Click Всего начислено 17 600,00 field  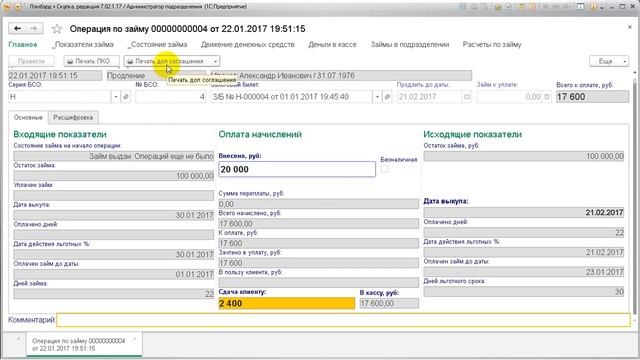(318, 223)
